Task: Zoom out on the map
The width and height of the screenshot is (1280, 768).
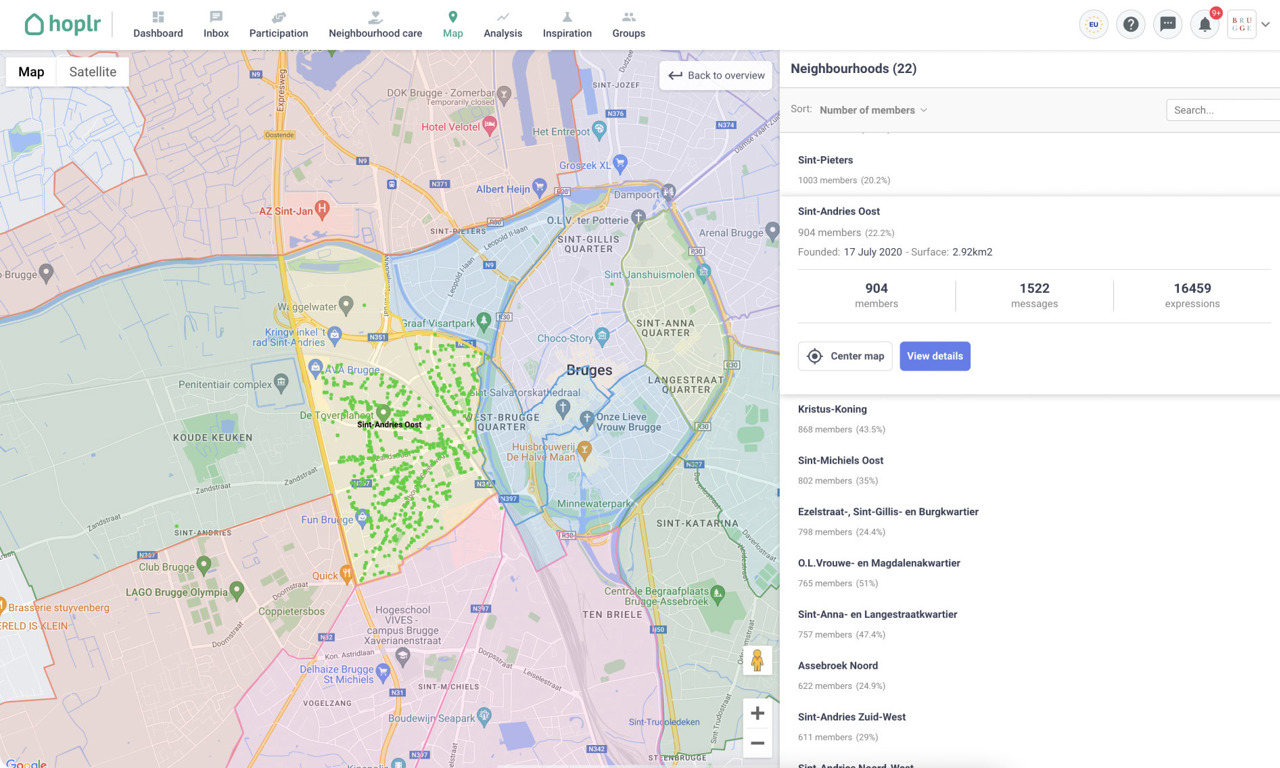Action: pos(757,743)
